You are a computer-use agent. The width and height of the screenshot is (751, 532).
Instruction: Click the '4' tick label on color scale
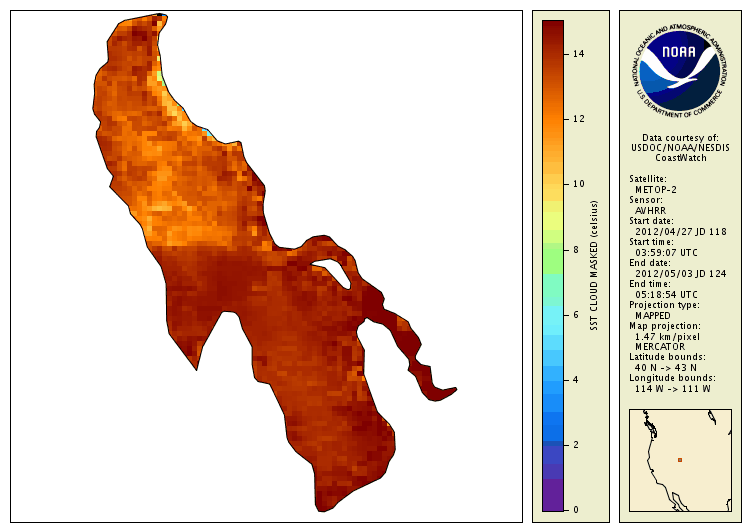click(x=576, y=380)
